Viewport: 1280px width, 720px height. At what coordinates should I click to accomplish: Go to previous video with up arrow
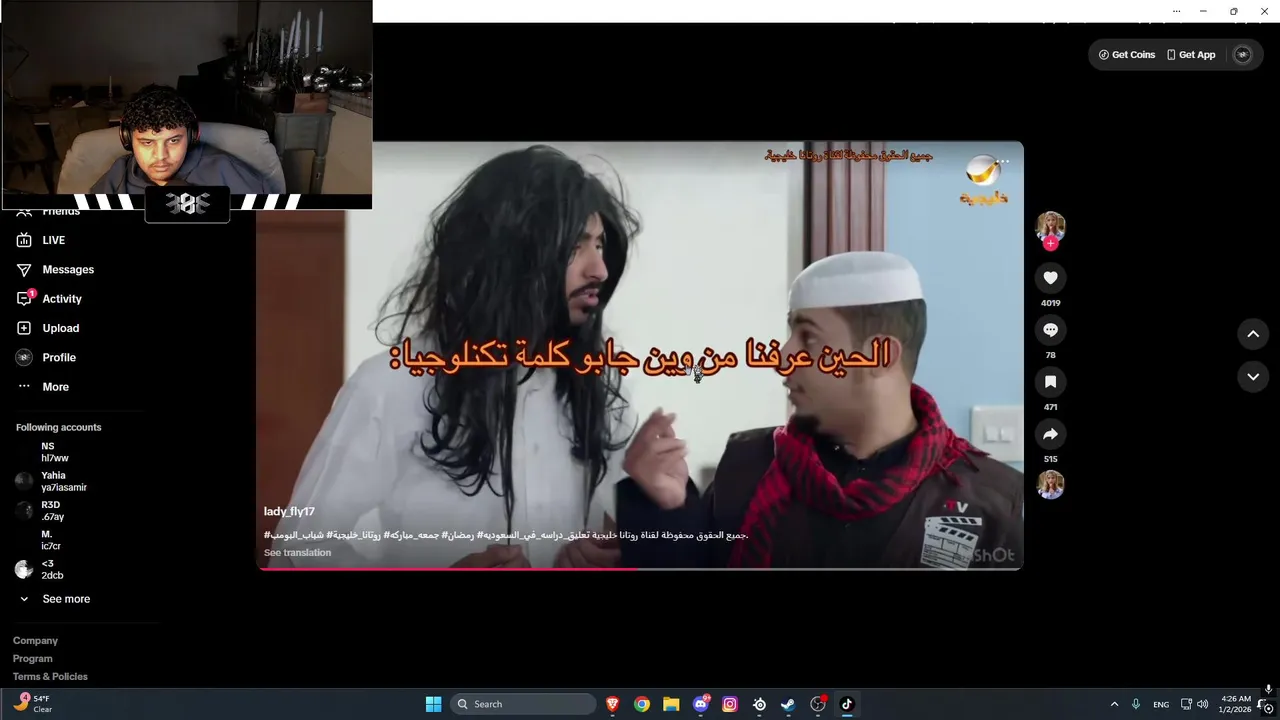[x=1253, y=334]
